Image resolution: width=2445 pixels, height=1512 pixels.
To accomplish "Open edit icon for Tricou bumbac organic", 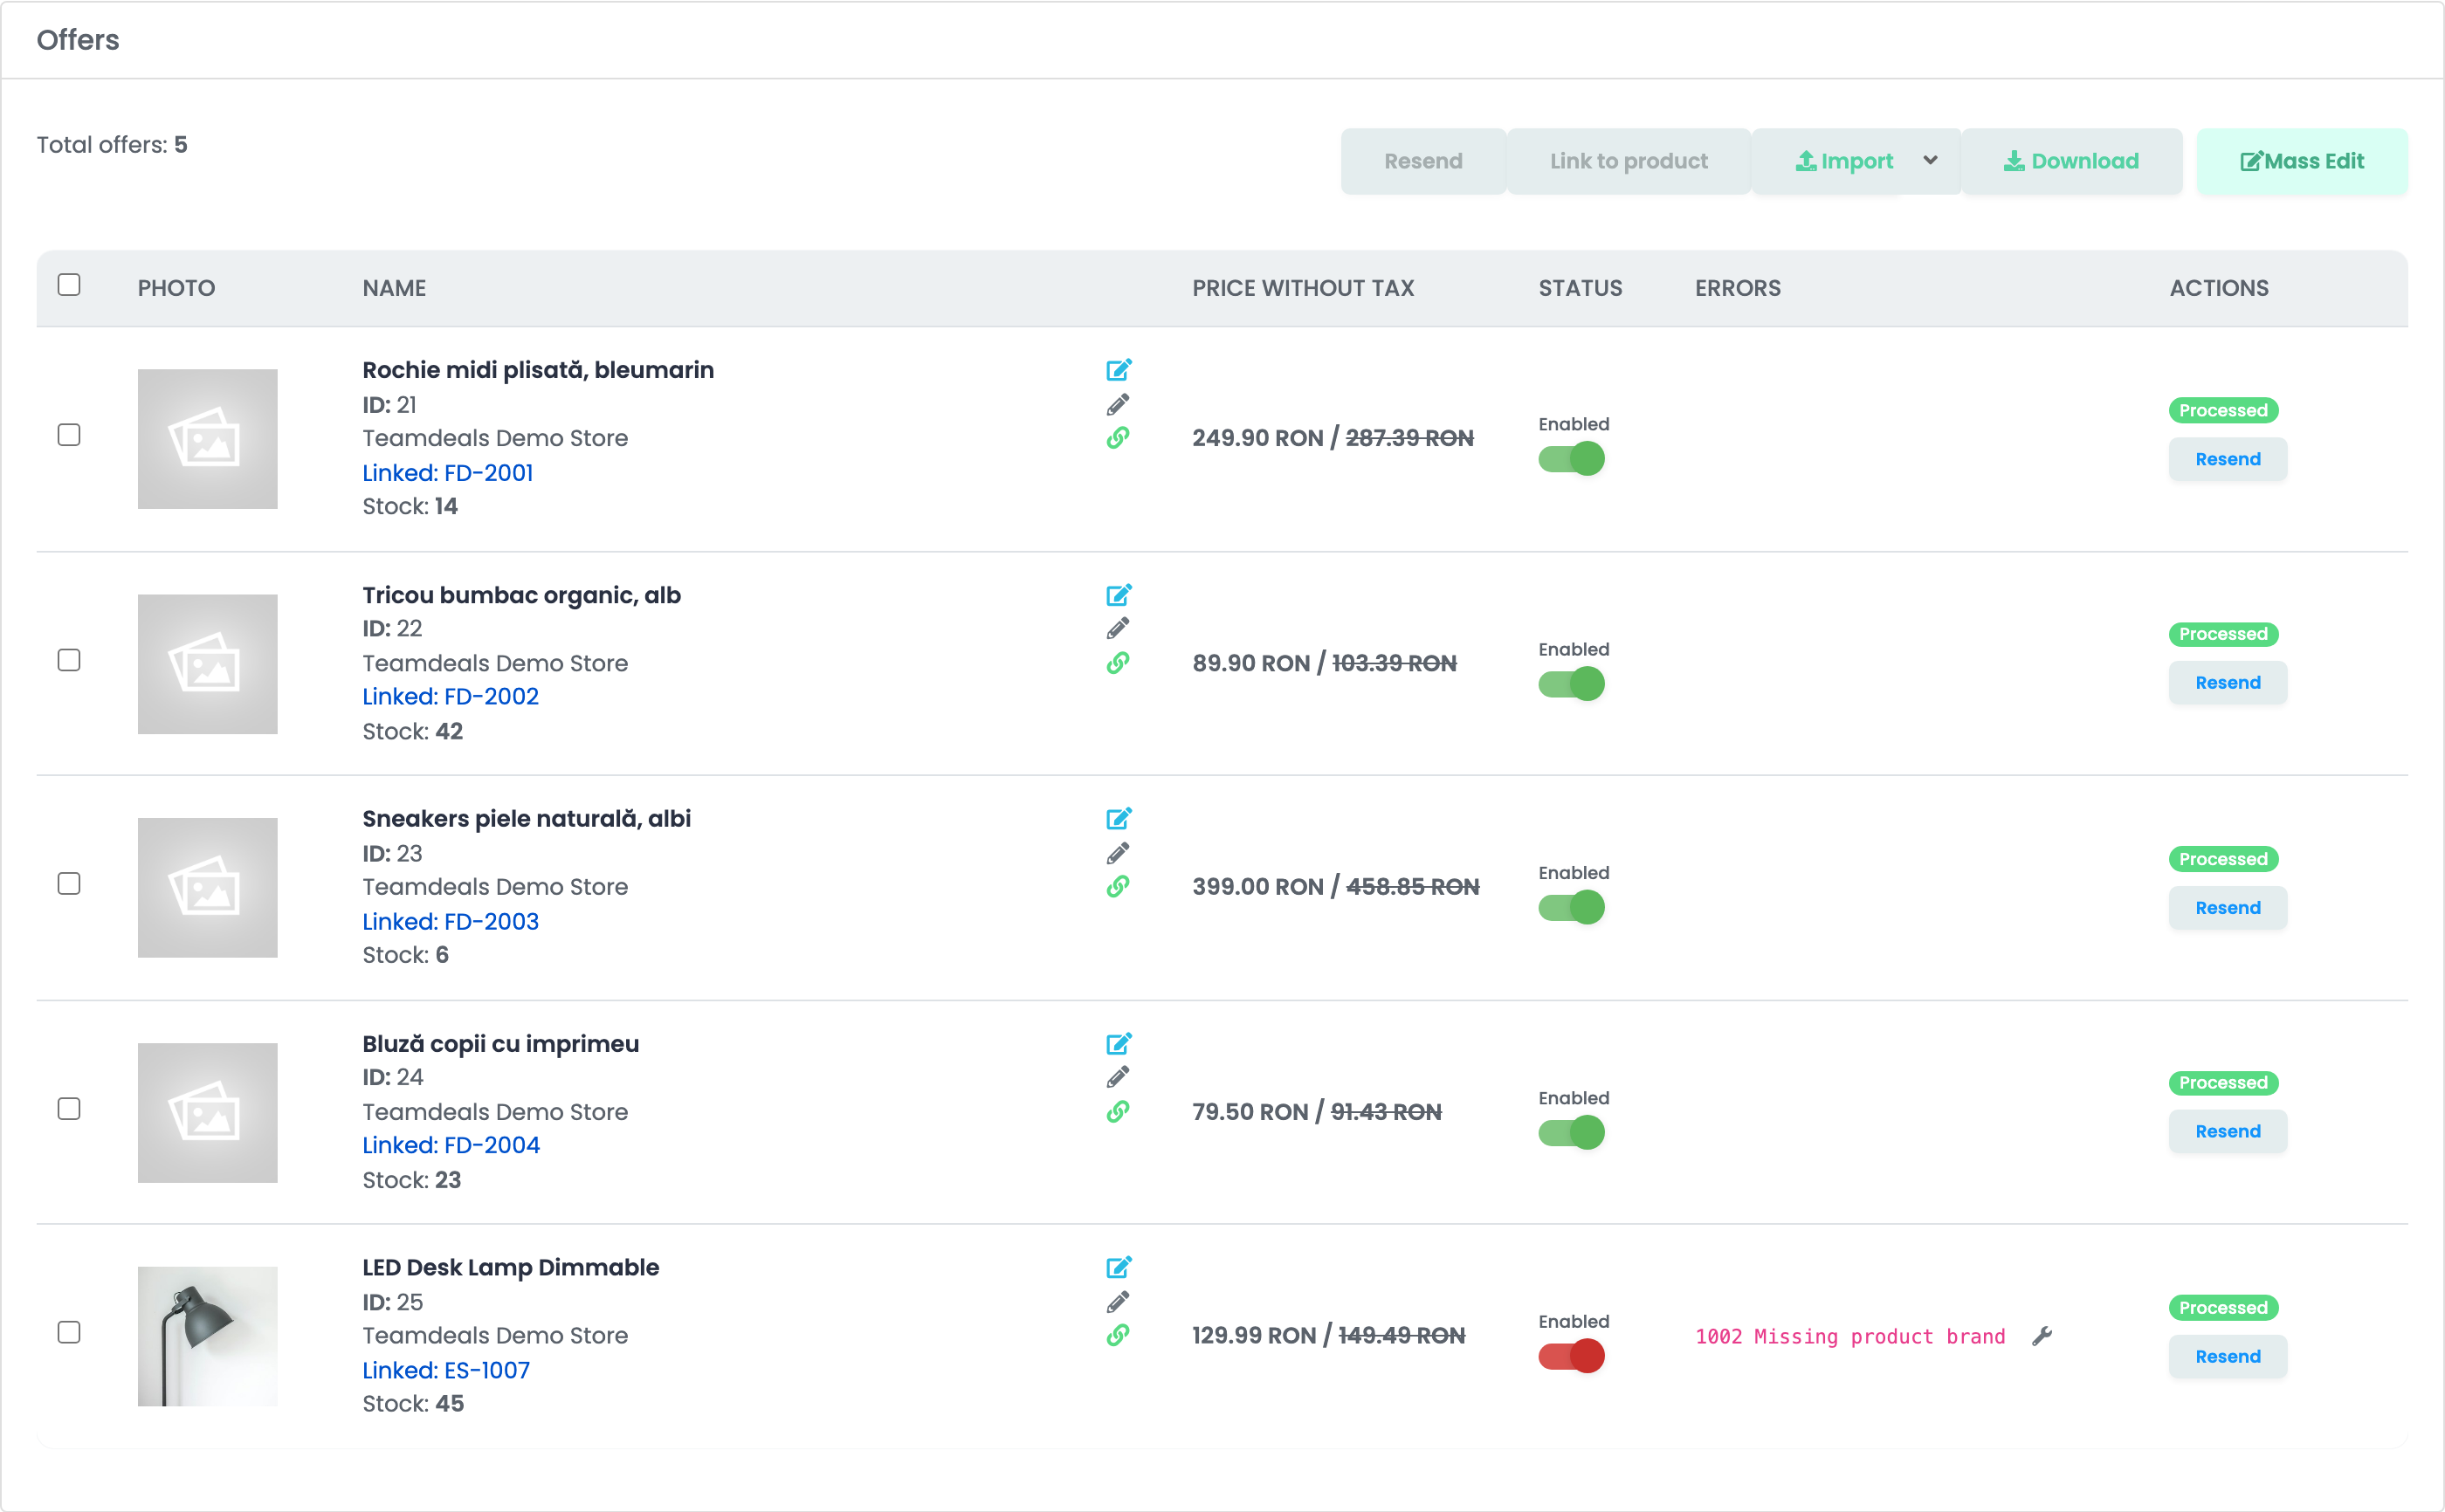I will (x=1118, y=595).
